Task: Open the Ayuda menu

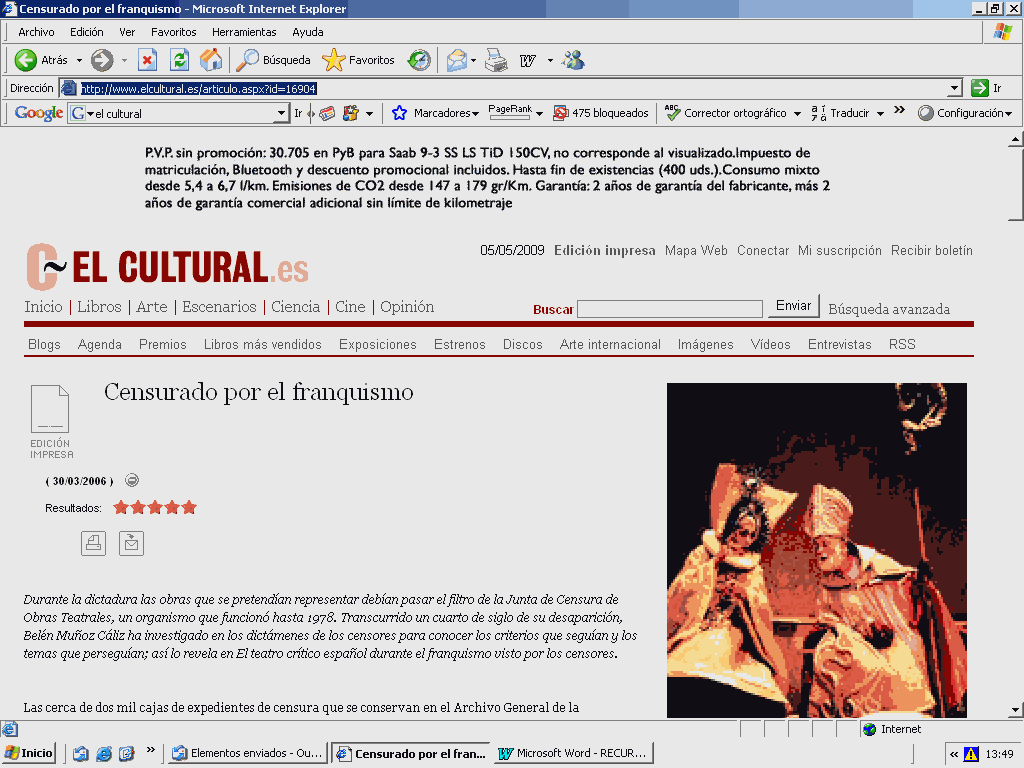Action: click(x=308, y=32)
